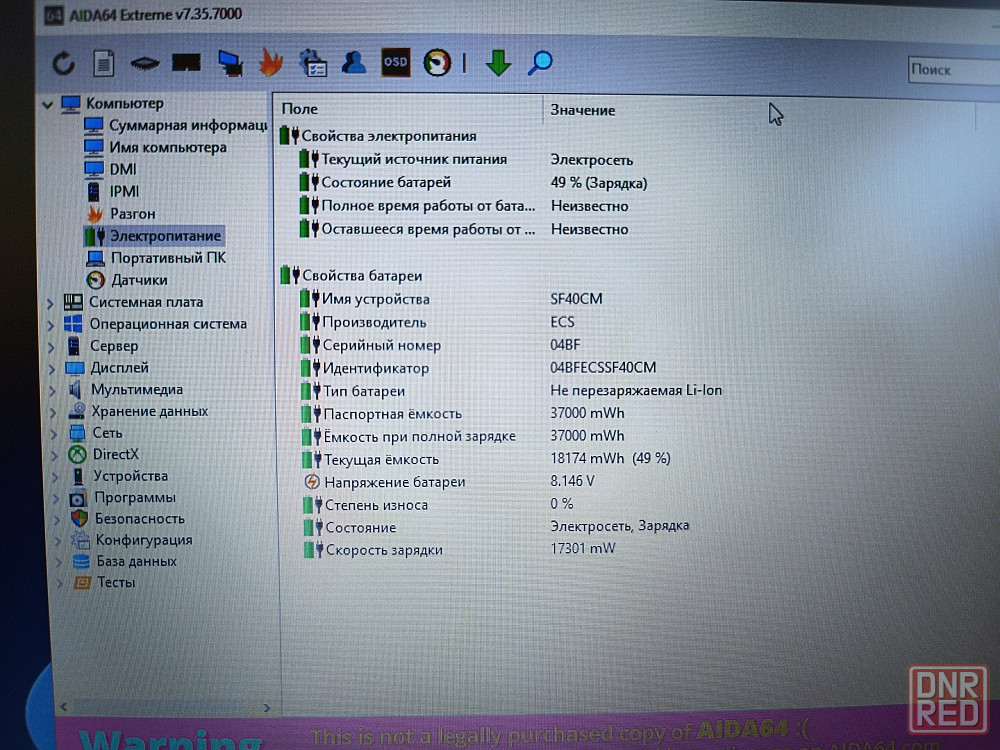Select Портативный ПК tree item
This screenshot has height=750, width=1000.
[167, 258]
